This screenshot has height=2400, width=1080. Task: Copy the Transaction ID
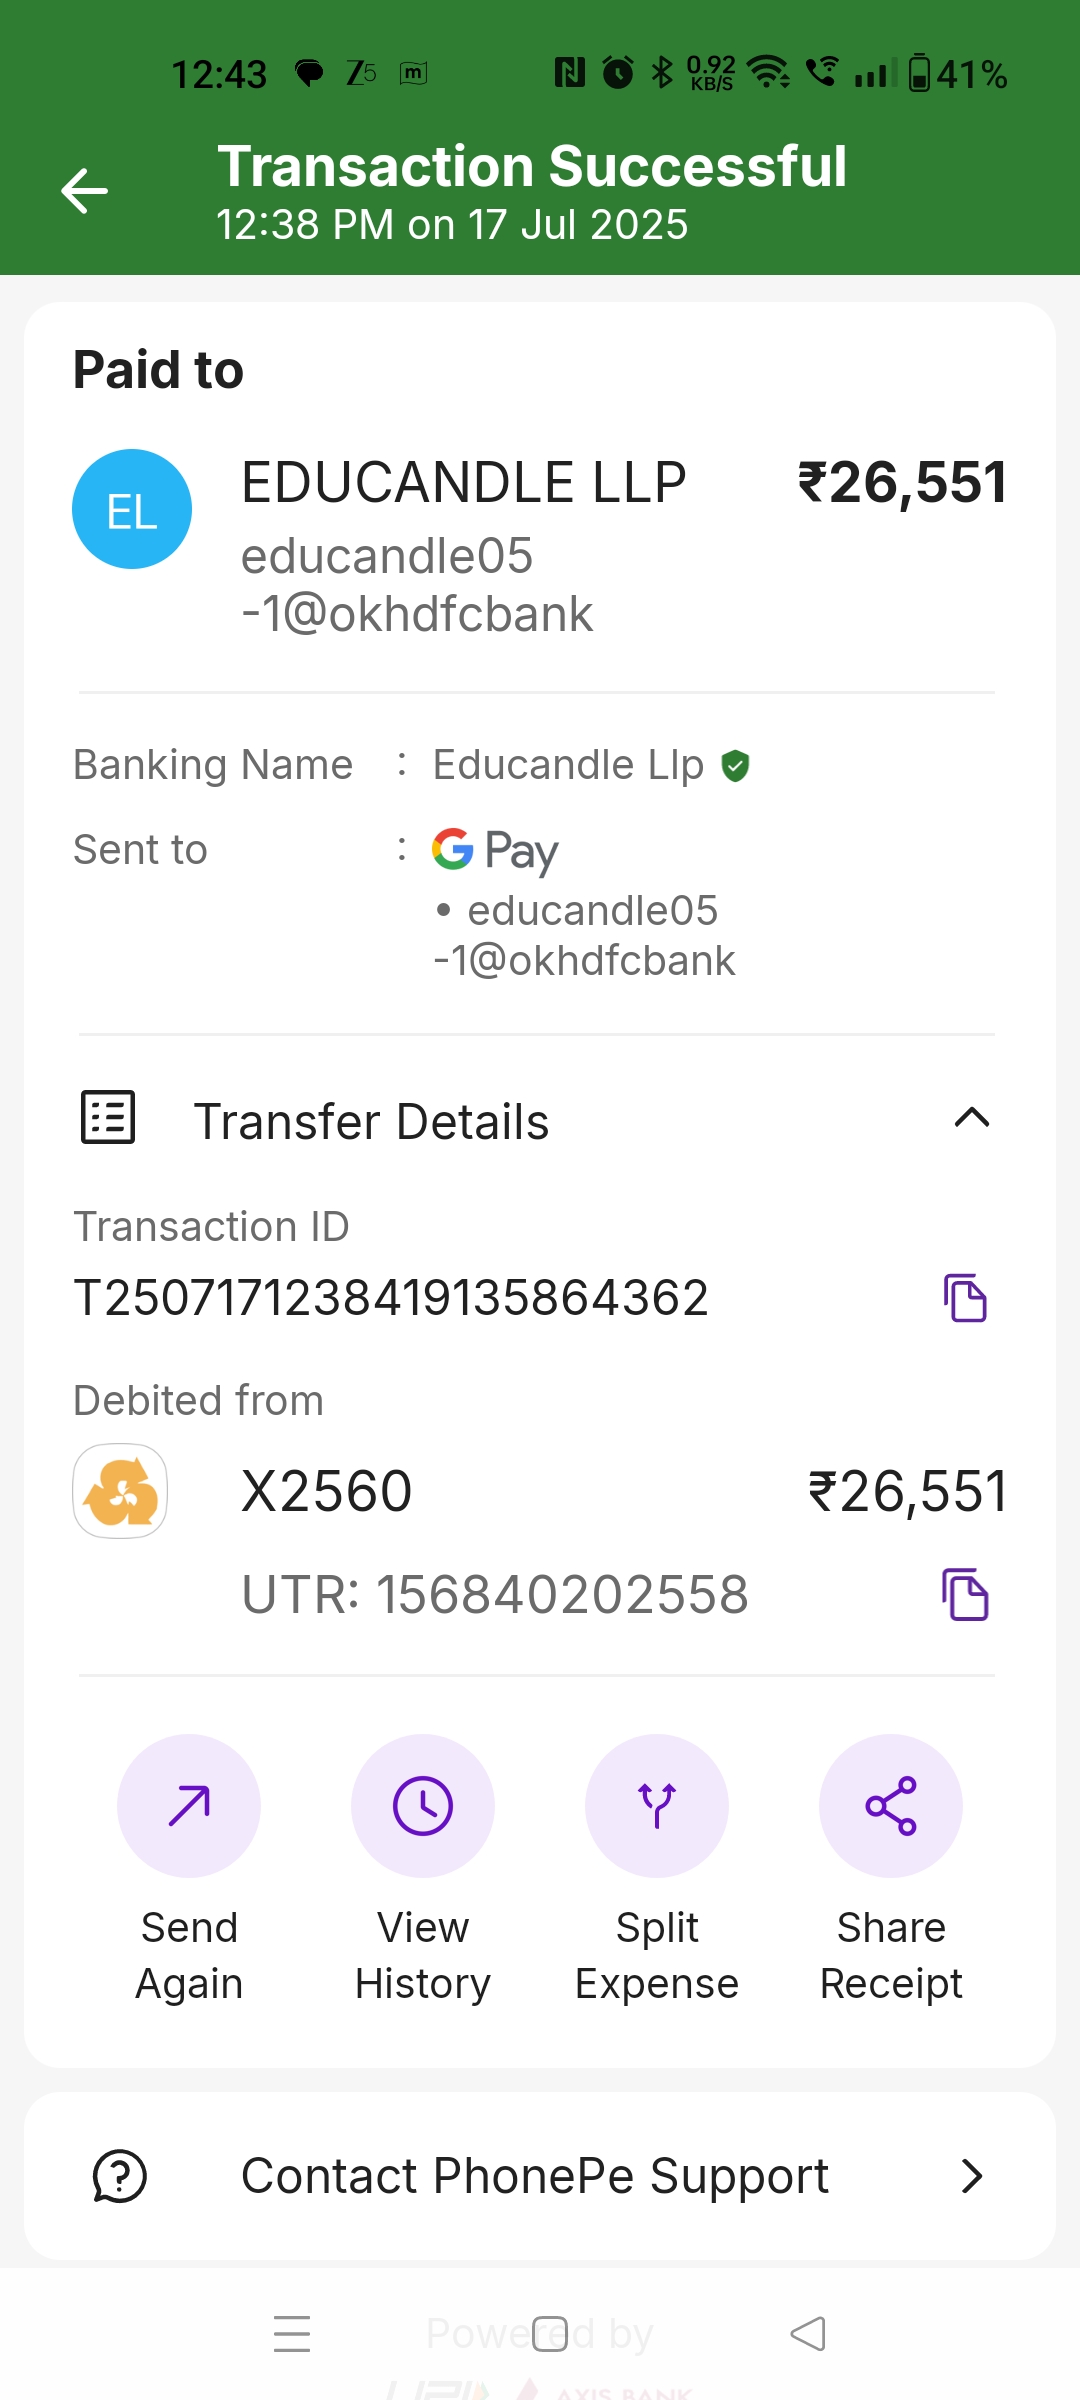(965, 1298)
